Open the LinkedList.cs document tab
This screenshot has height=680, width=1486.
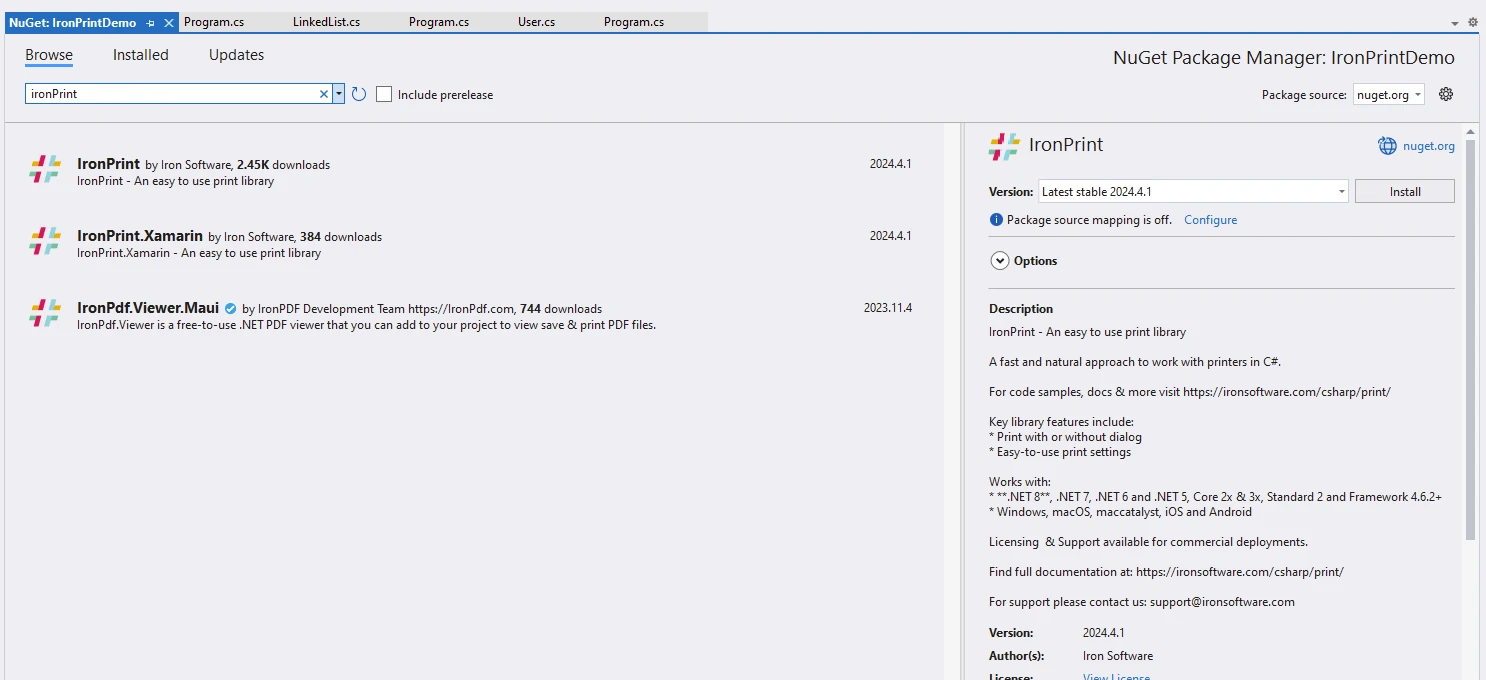click(326, 22)
